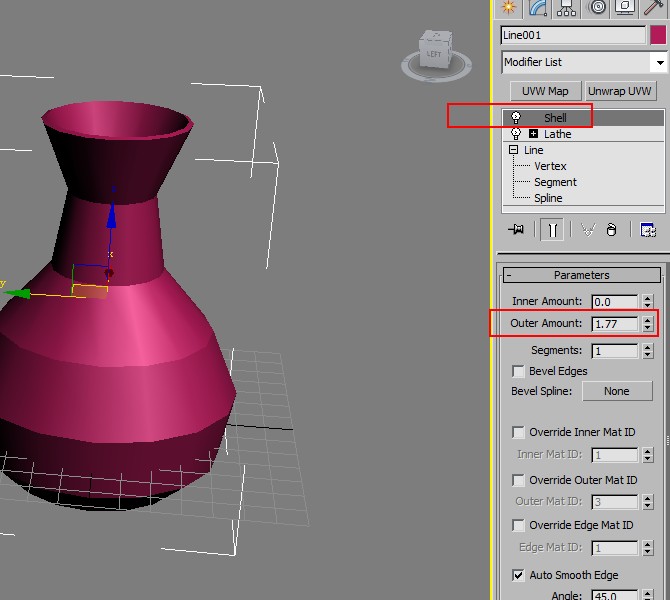Viewport: 670px width, 600px height.
Task: Click the ViewCube Left face
Action: pyautogui.click(x=434, y=55)
